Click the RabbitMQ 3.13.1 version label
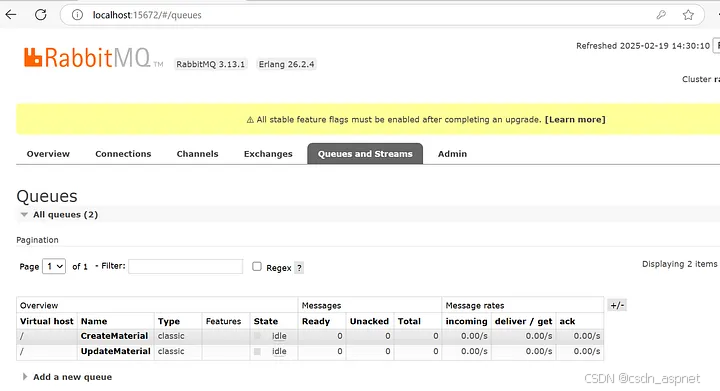The height and width of the screenshot is (391, 720). coord(210,64)
